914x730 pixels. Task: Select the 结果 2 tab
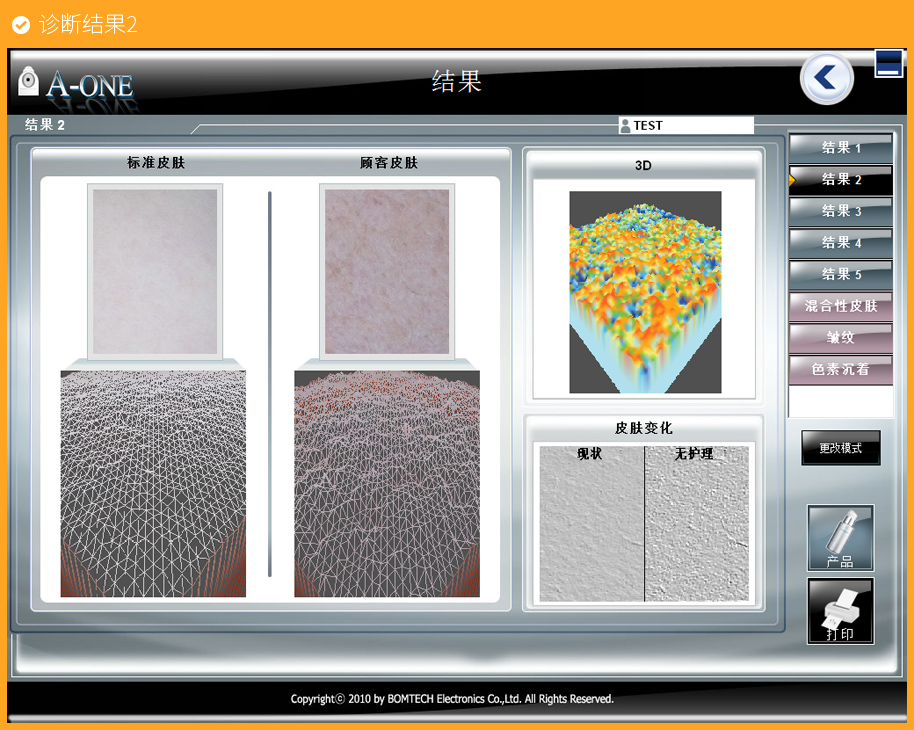pos(841,180)
